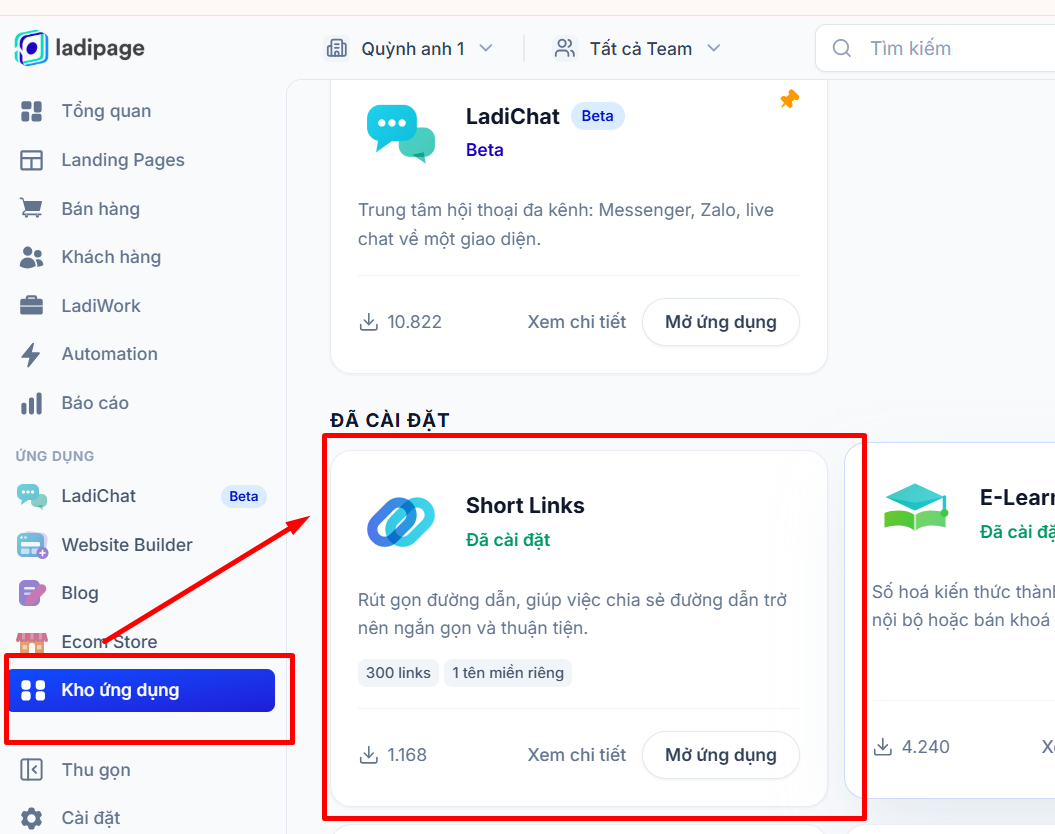The image size is (1055, 834).
Task: Click download icon next to 10.822
Action: [x=368, y=322]
